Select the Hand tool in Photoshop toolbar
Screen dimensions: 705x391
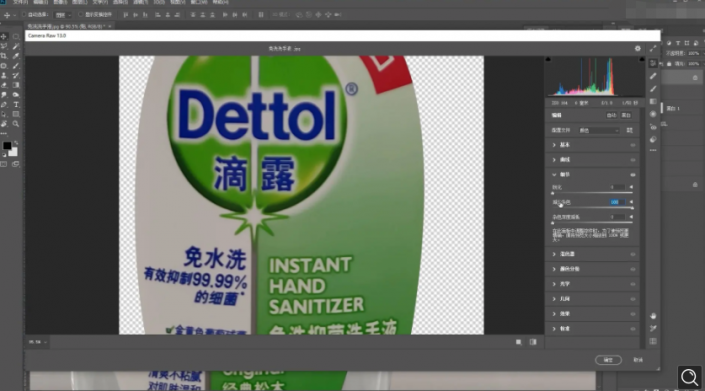tap(4, 124)
